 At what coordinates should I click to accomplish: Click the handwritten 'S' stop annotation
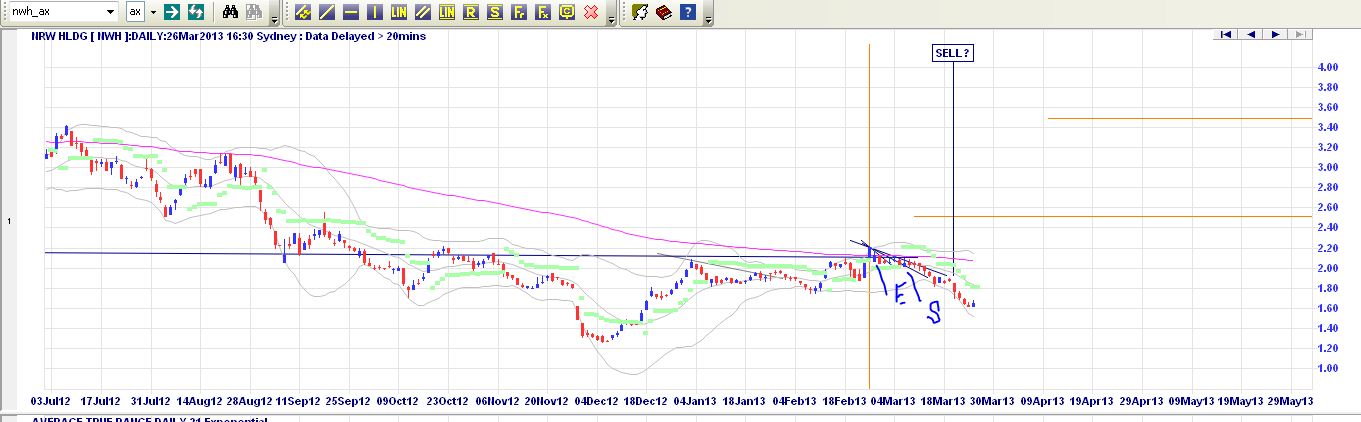coord(933,312)
